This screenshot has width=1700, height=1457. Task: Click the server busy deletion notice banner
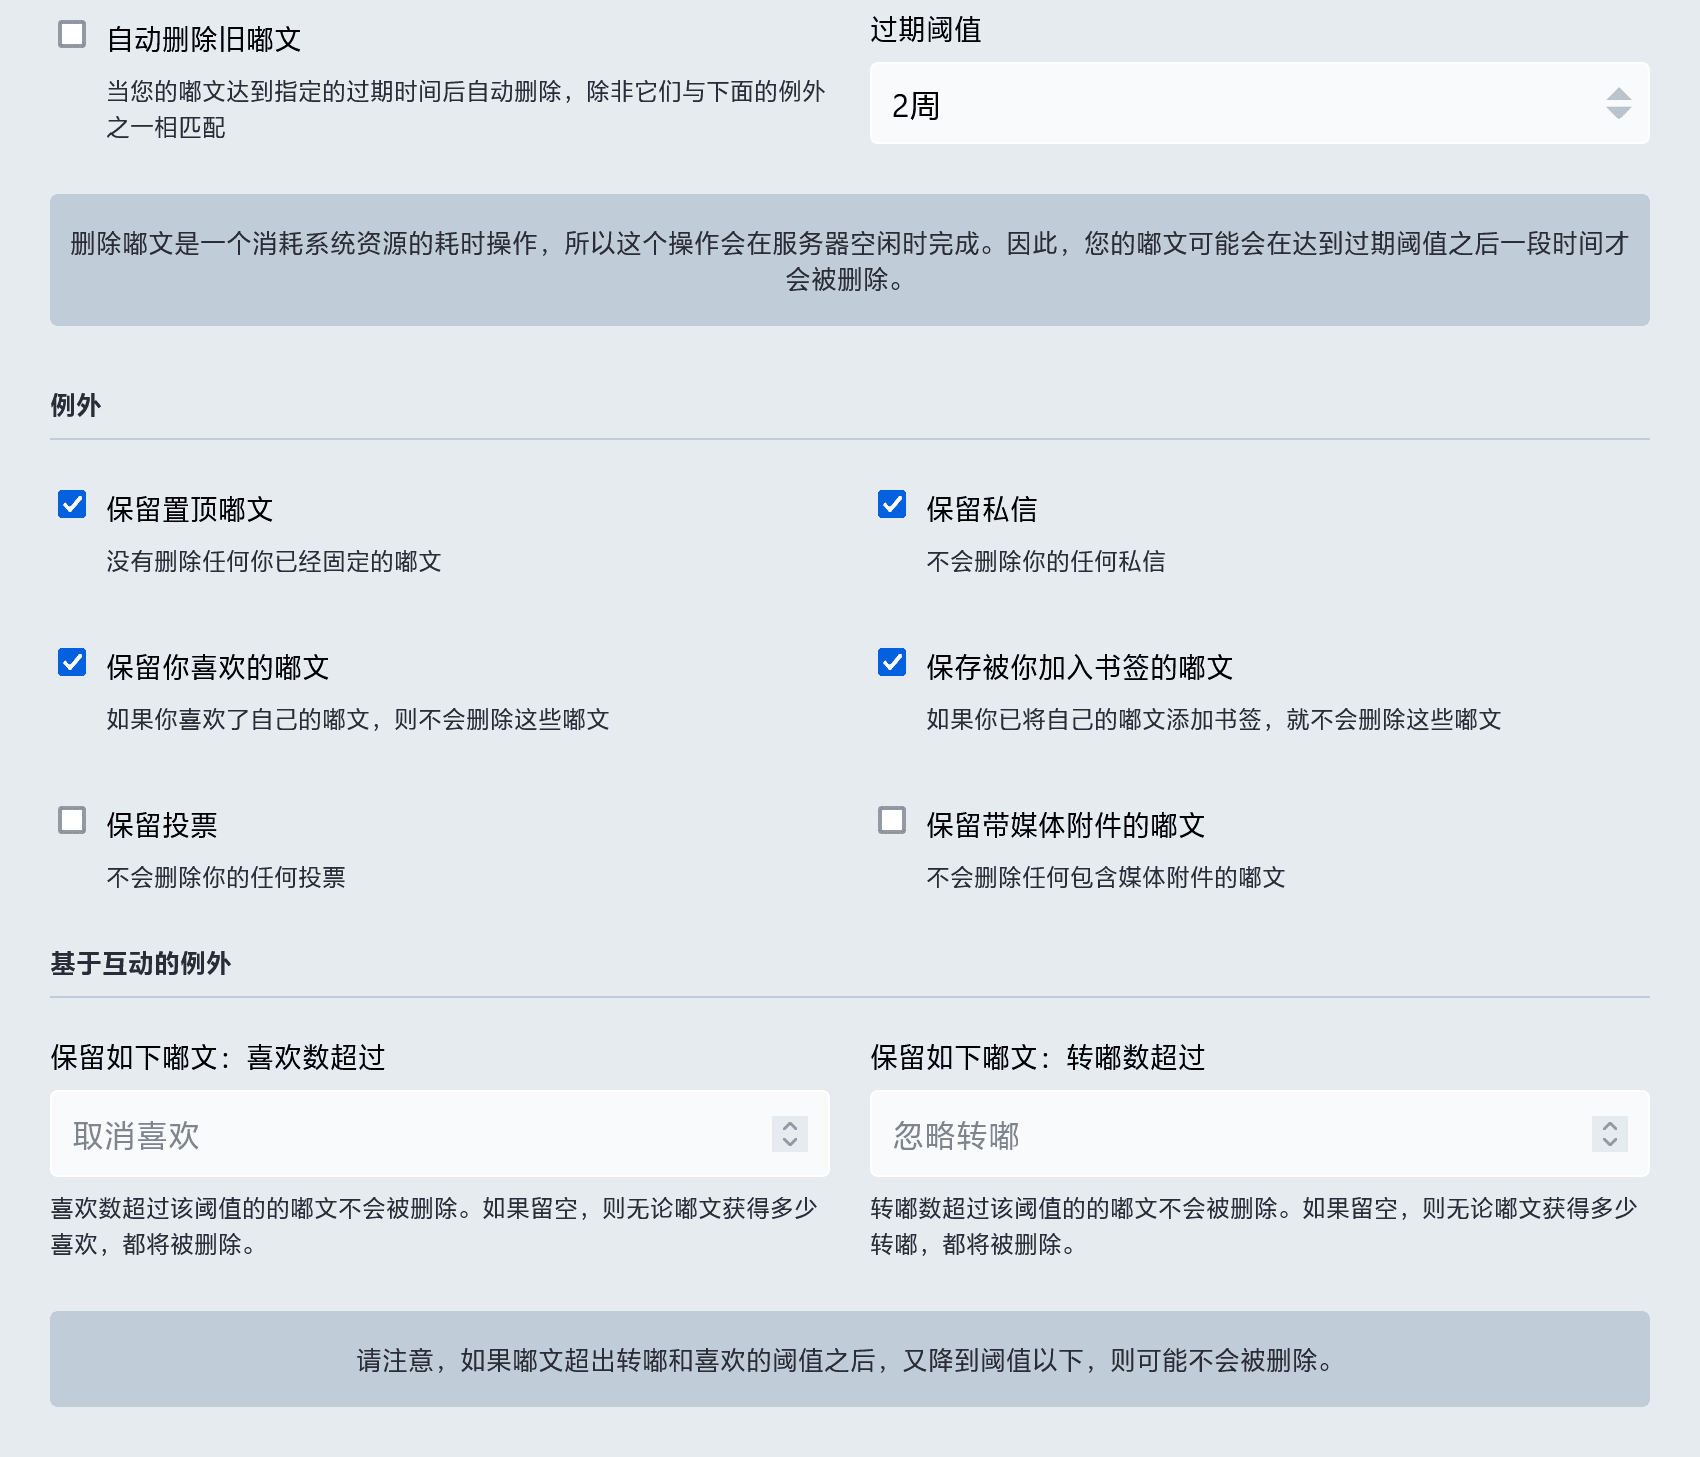(x=850, y=259)
